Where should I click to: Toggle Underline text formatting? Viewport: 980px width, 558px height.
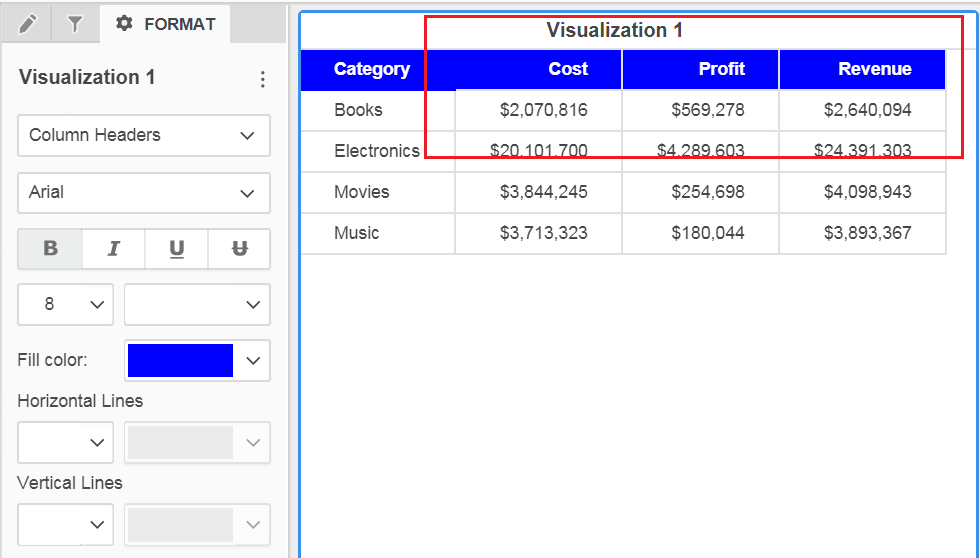[x=176, y=249]
